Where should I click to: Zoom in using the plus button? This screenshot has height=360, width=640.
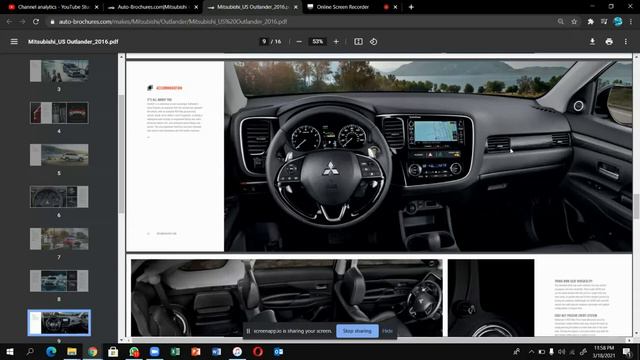tap(336, 42)
